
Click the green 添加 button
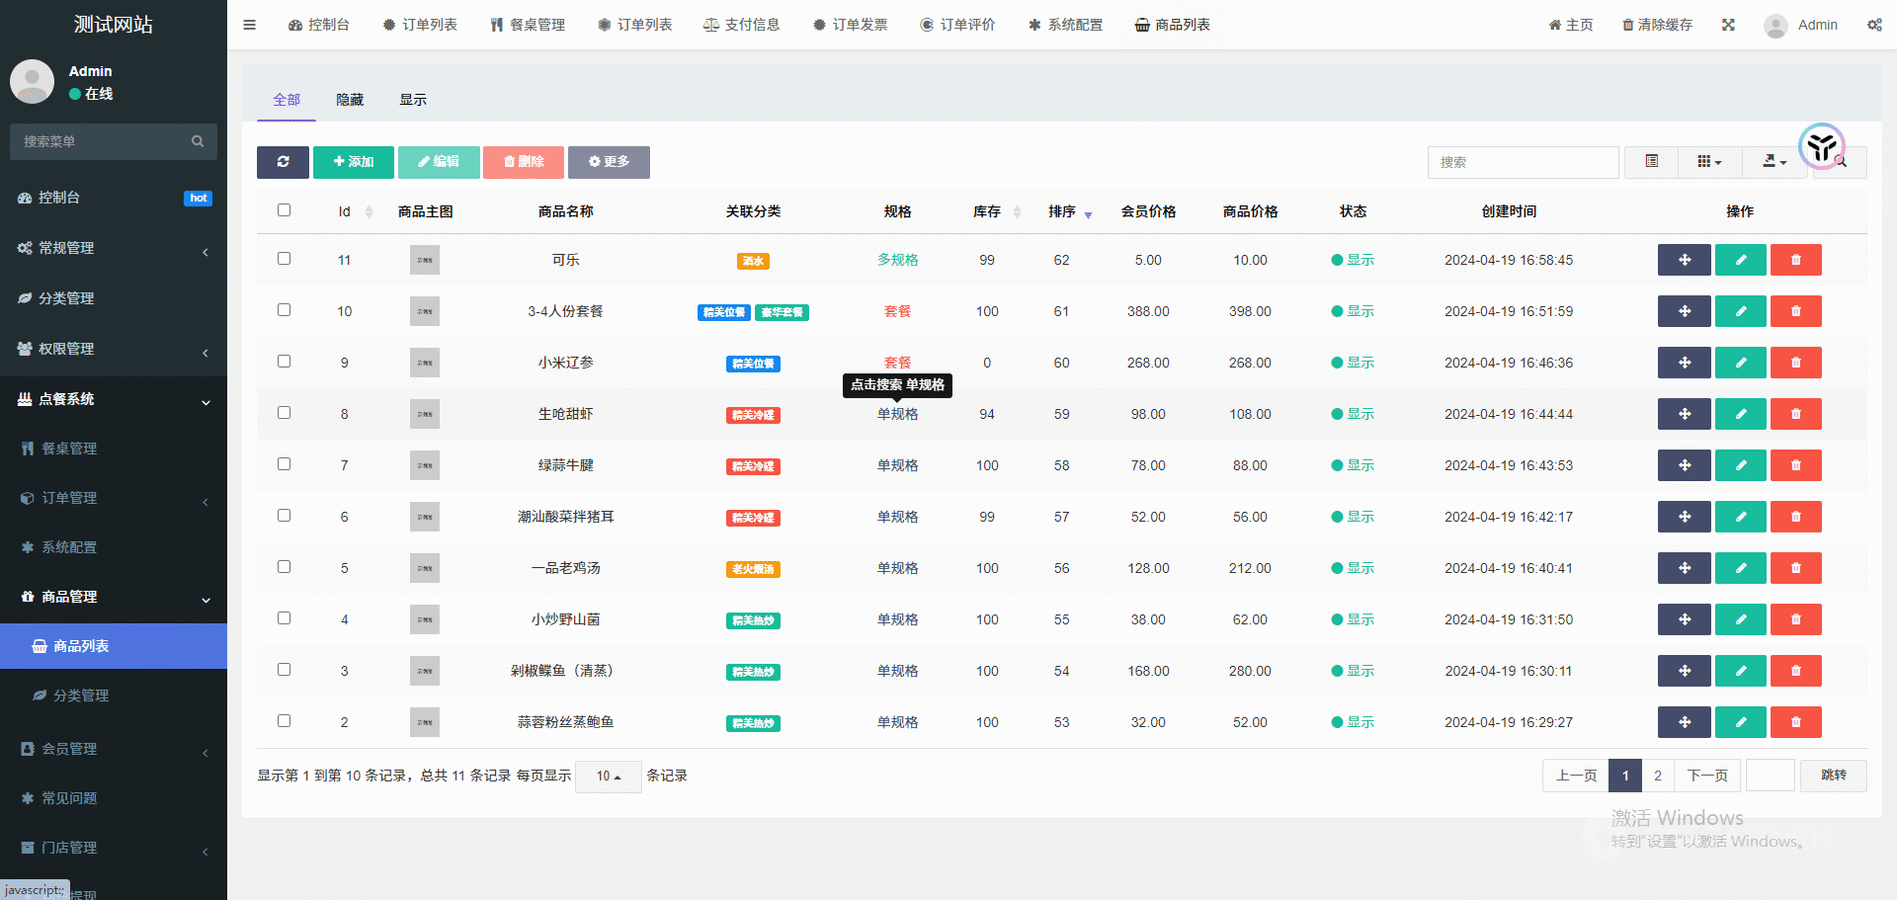pos(353,162)
